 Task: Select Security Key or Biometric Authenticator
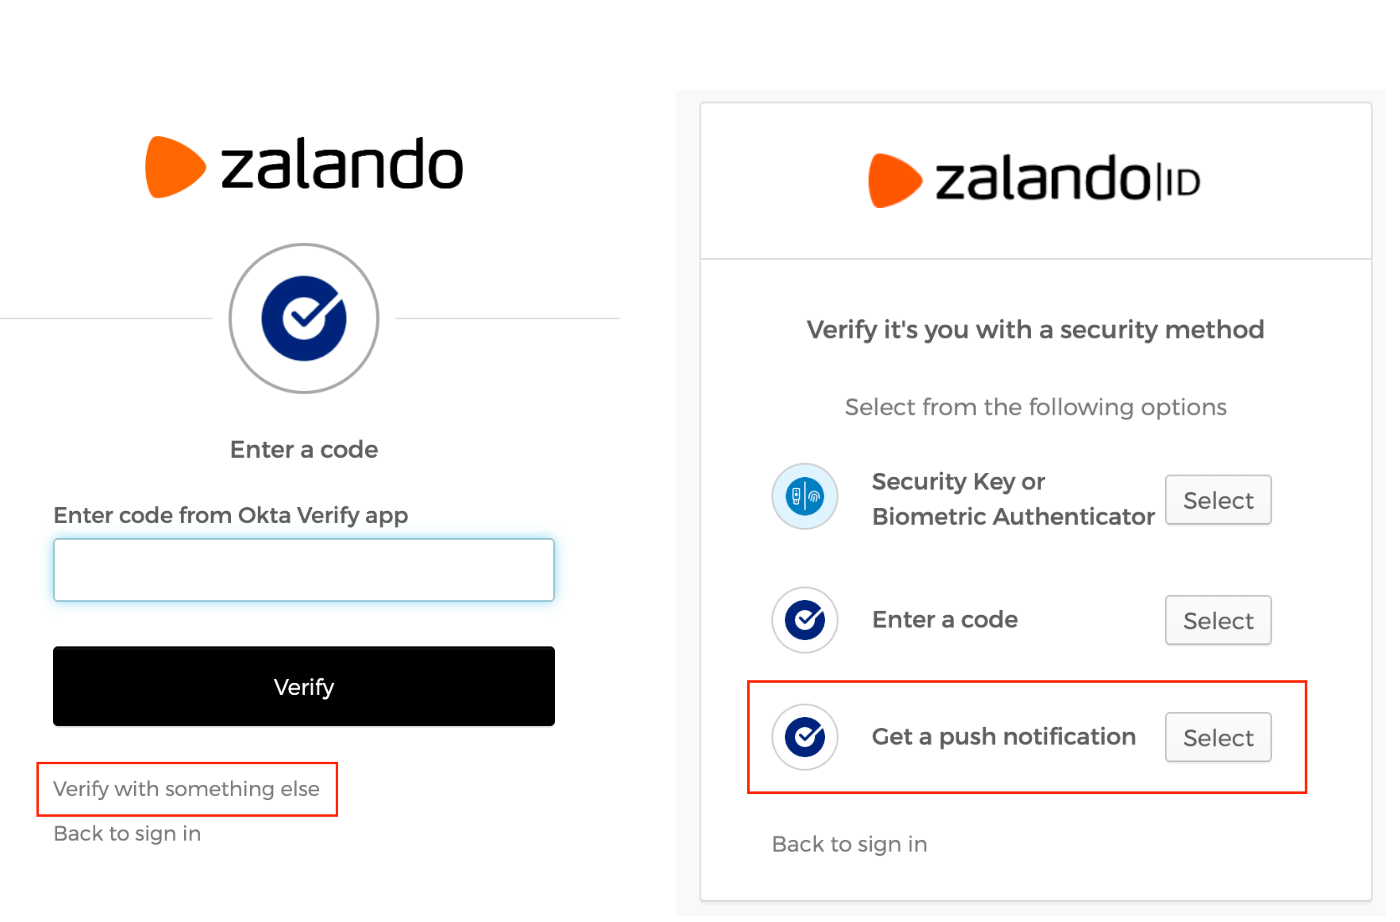point(1218,500)
